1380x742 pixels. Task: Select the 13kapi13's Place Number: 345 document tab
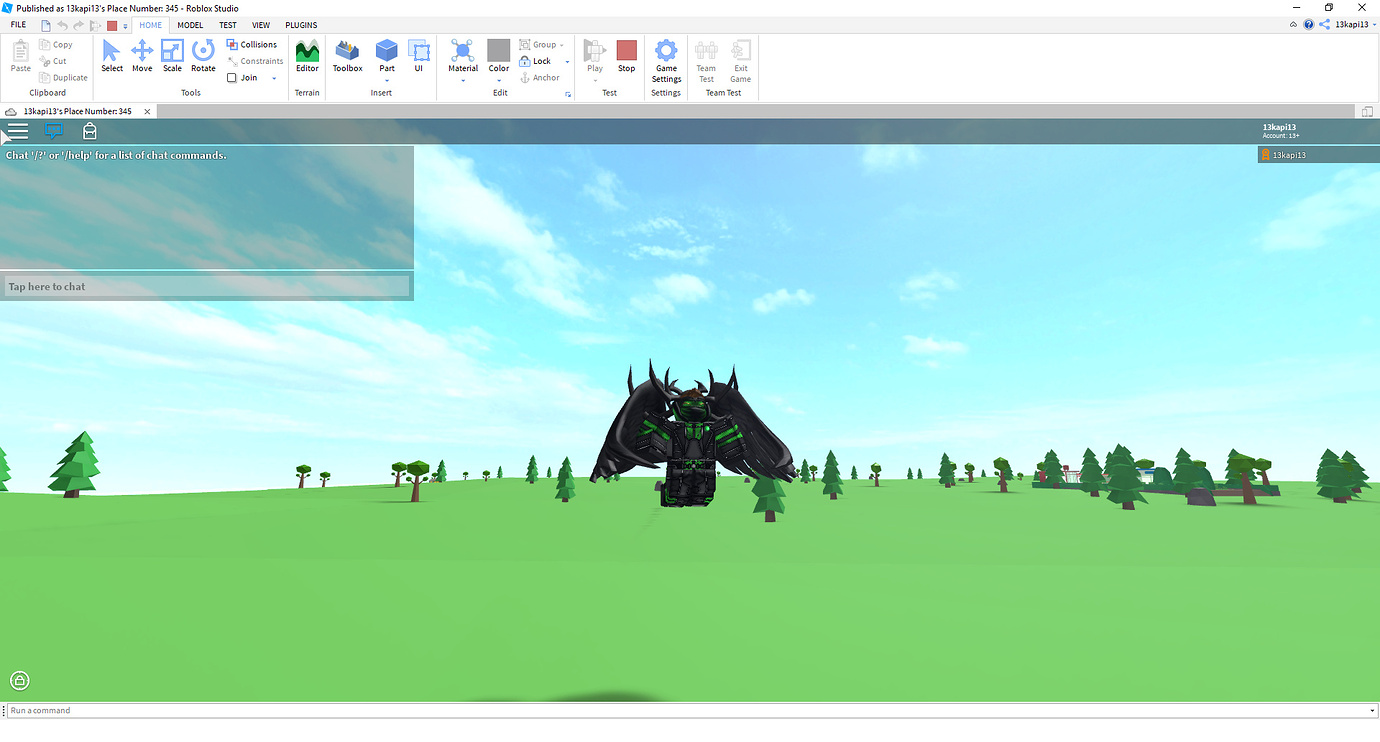[77, 111]
